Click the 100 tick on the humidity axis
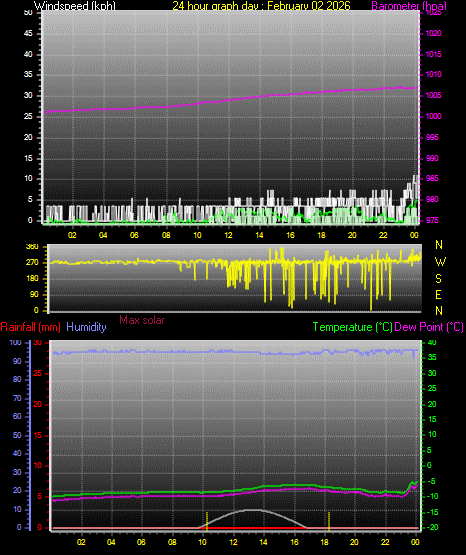The height and width of the screenshot is (555, 466). [16, 343]
